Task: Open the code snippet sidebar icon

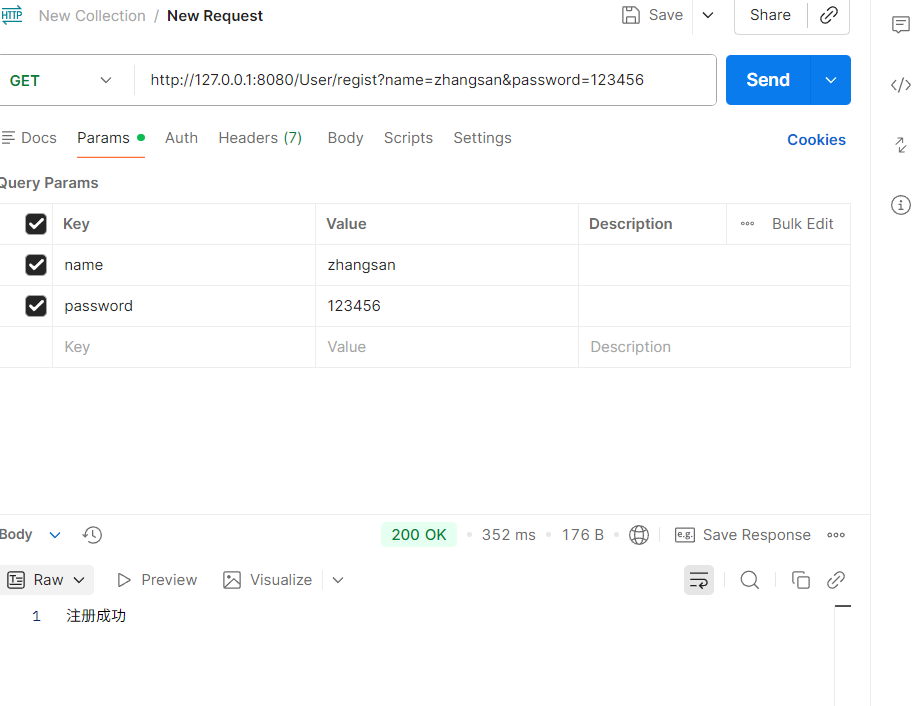Action: [x=900, y=85]
